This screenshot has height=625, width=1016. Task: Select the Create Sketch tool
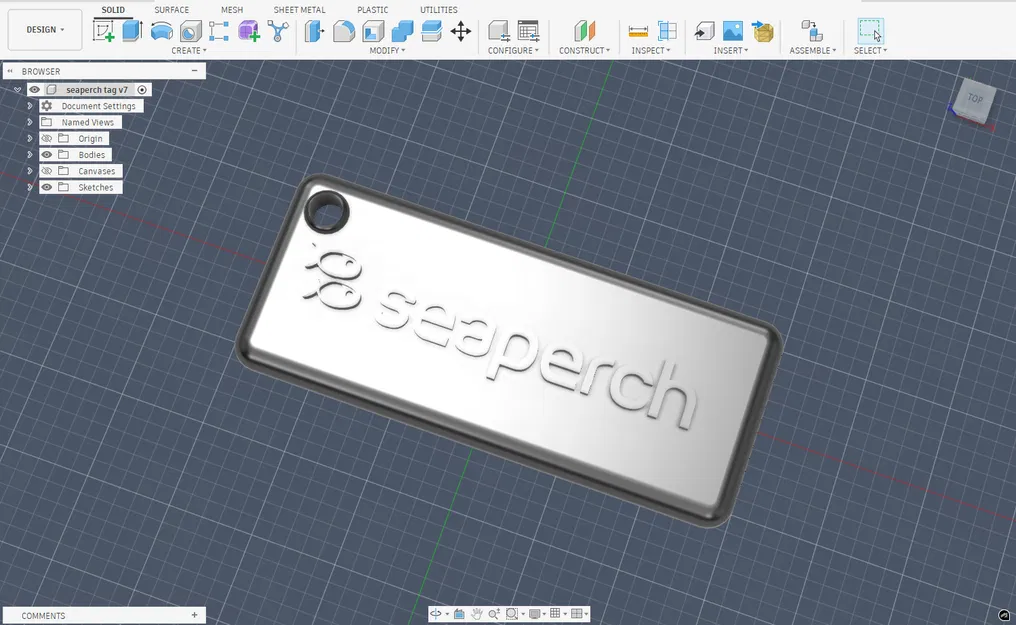click(x=106, y=29)
